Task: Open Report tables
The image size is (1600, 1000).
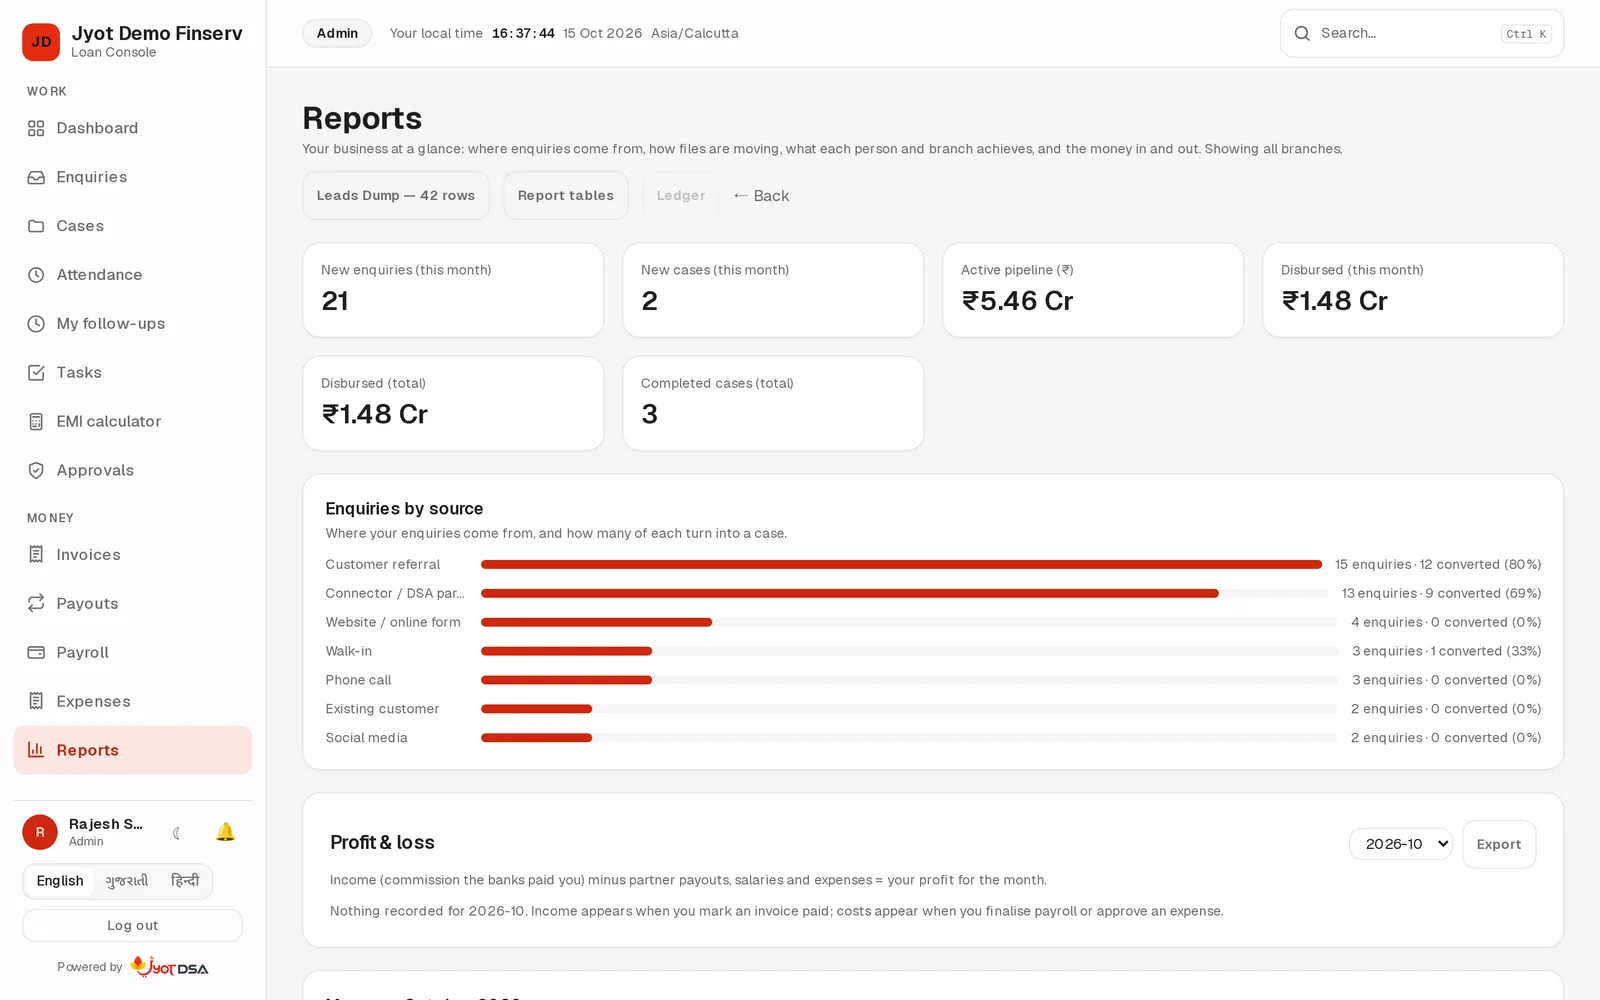Action: (566, 196)
